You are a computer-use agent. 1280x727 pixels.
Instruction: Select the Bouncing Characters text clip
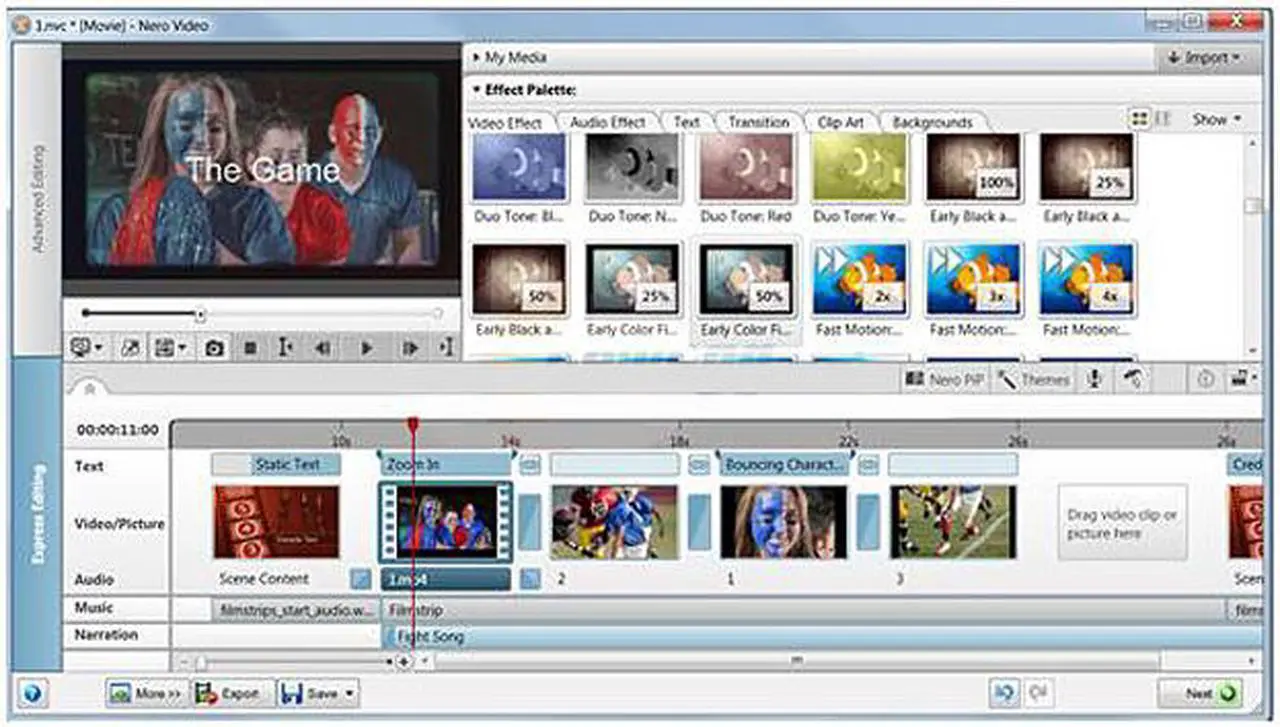(x=785, y=464)
